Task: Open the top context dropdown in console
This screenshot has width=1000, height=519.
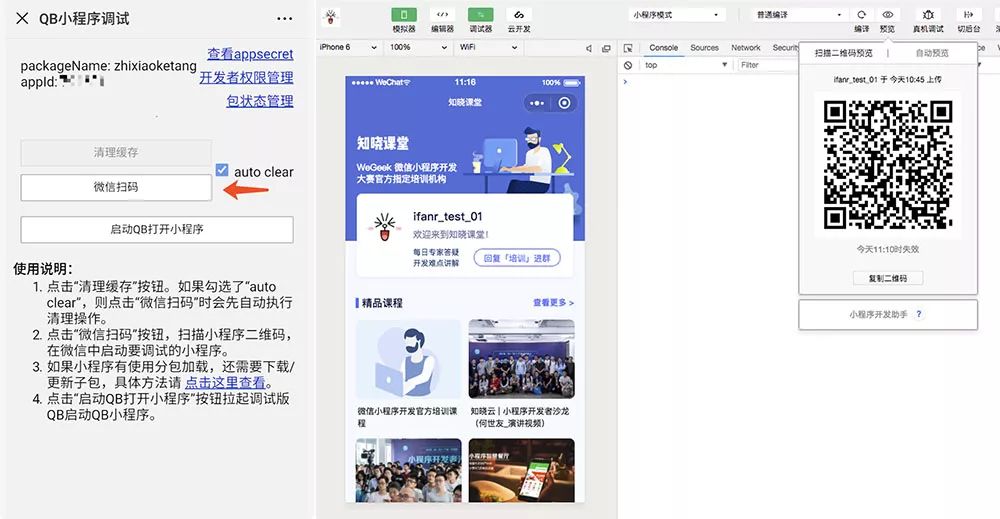Action: (x=686, y=65)
